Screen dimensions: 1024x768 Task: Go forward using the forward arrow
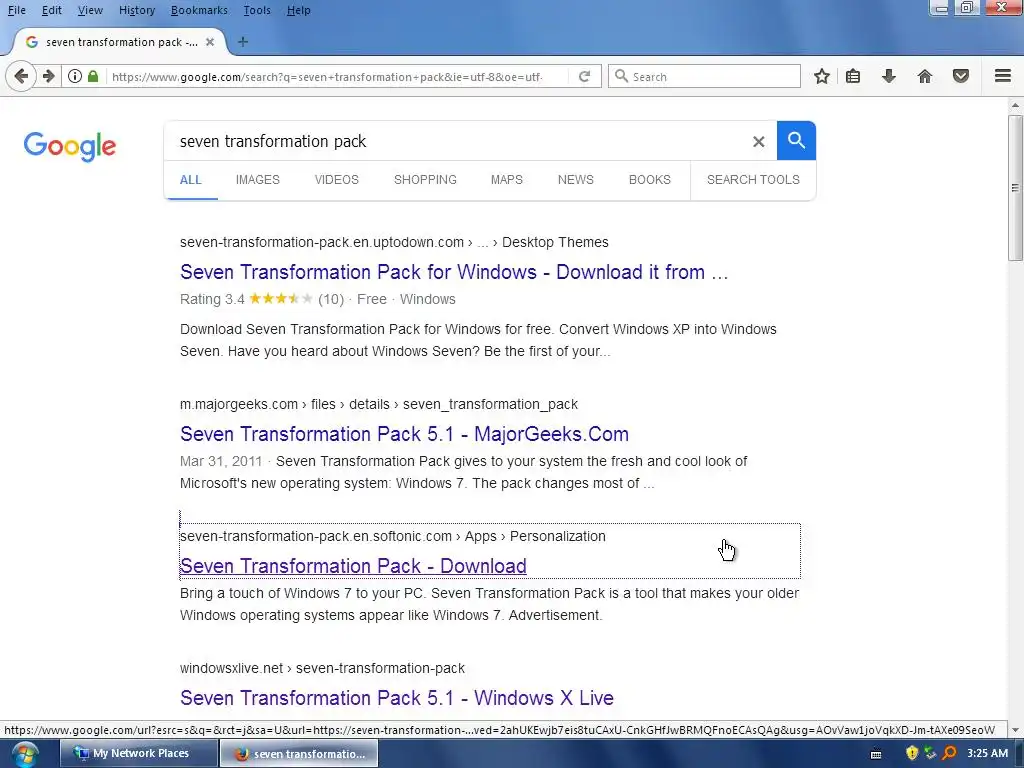[x=49, y=76]
